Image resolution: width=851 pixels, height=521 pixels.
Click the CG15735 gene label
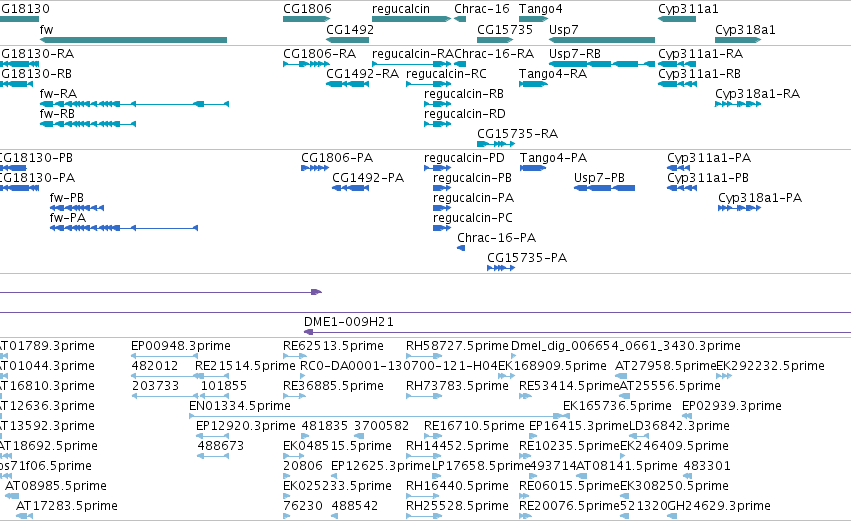tap(505, 30)
